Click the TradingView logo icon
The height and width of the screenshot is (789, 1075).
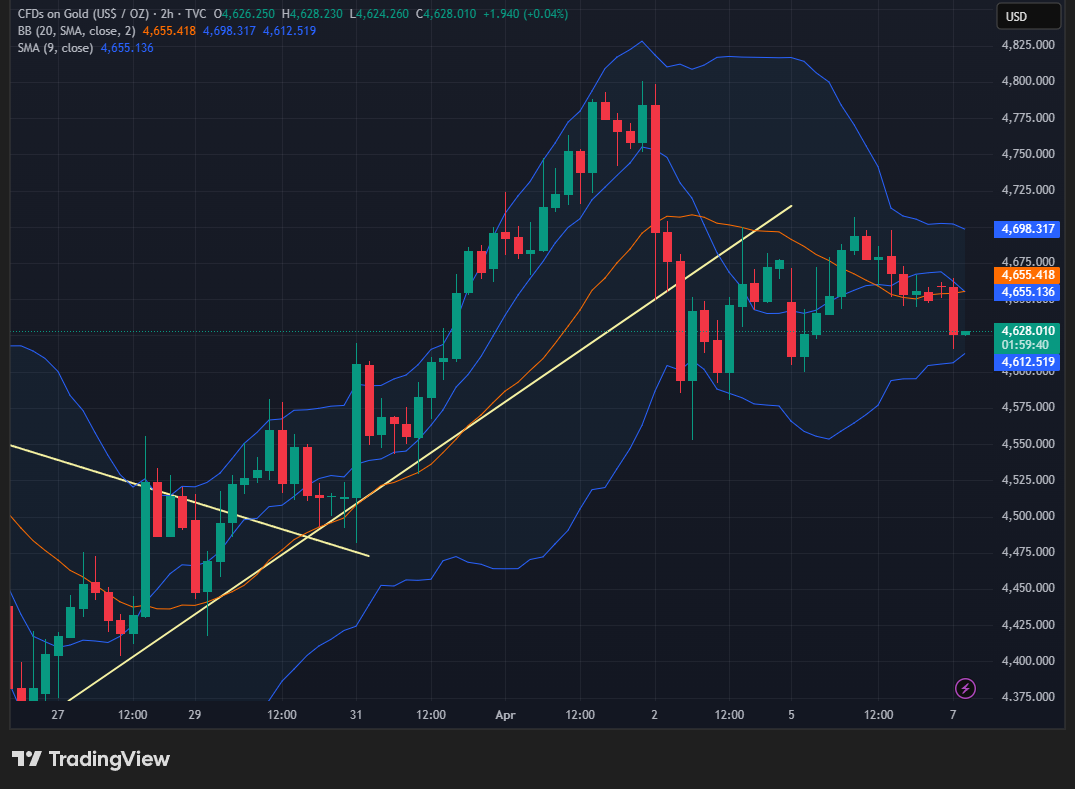27,759
